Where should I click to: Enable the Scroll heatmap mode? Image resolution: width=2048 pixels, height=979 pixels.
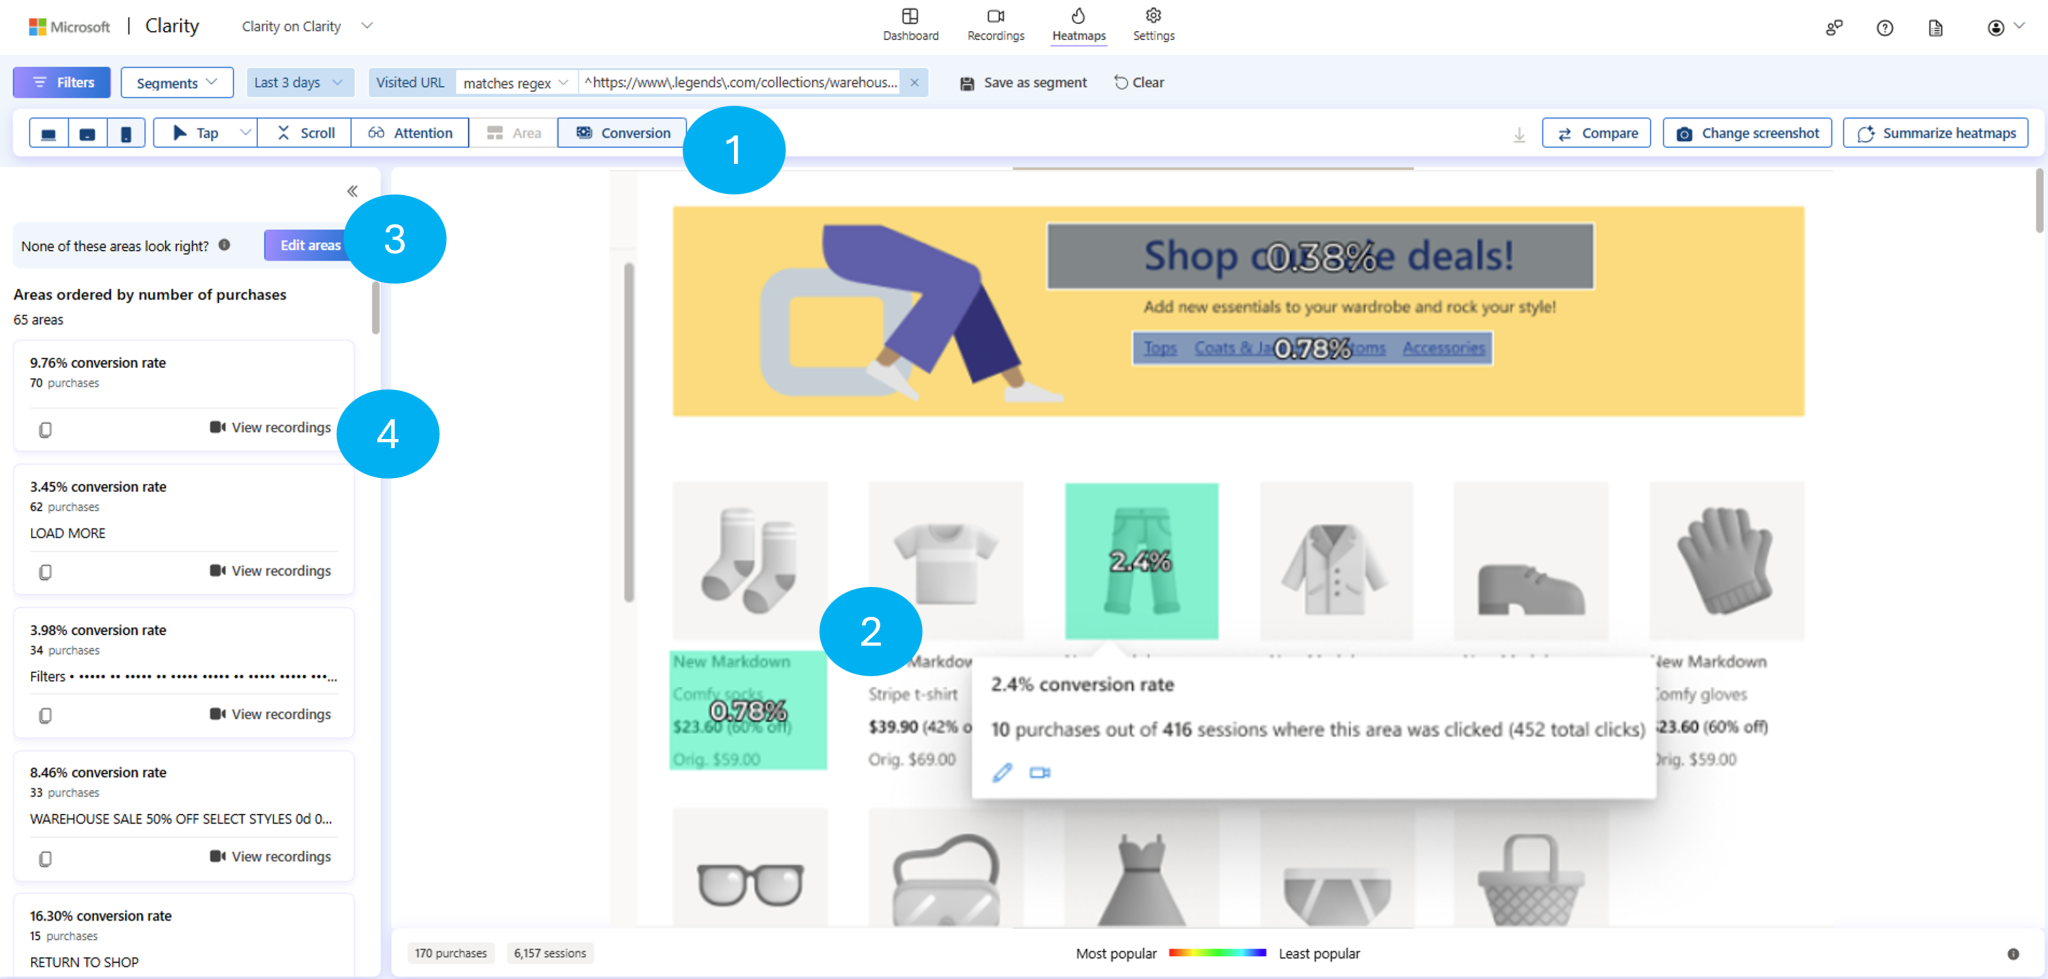[304, 132]
